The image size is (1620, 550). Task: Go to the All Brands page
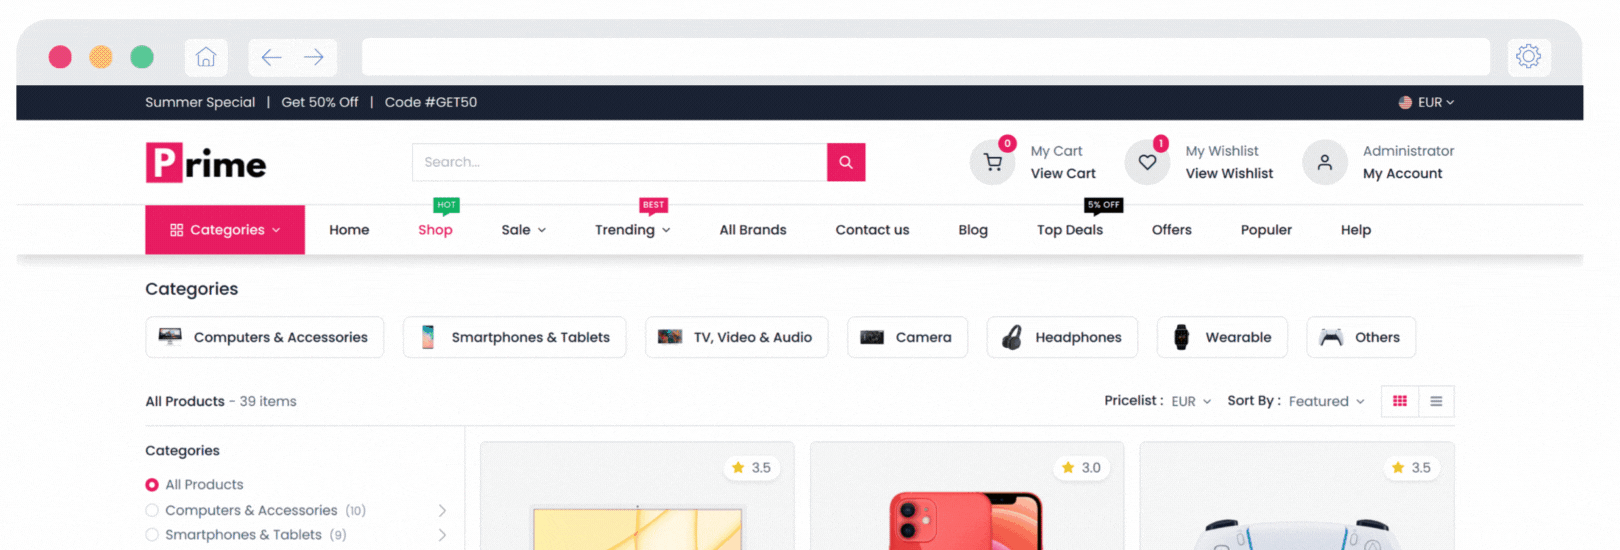click(753, 230)
